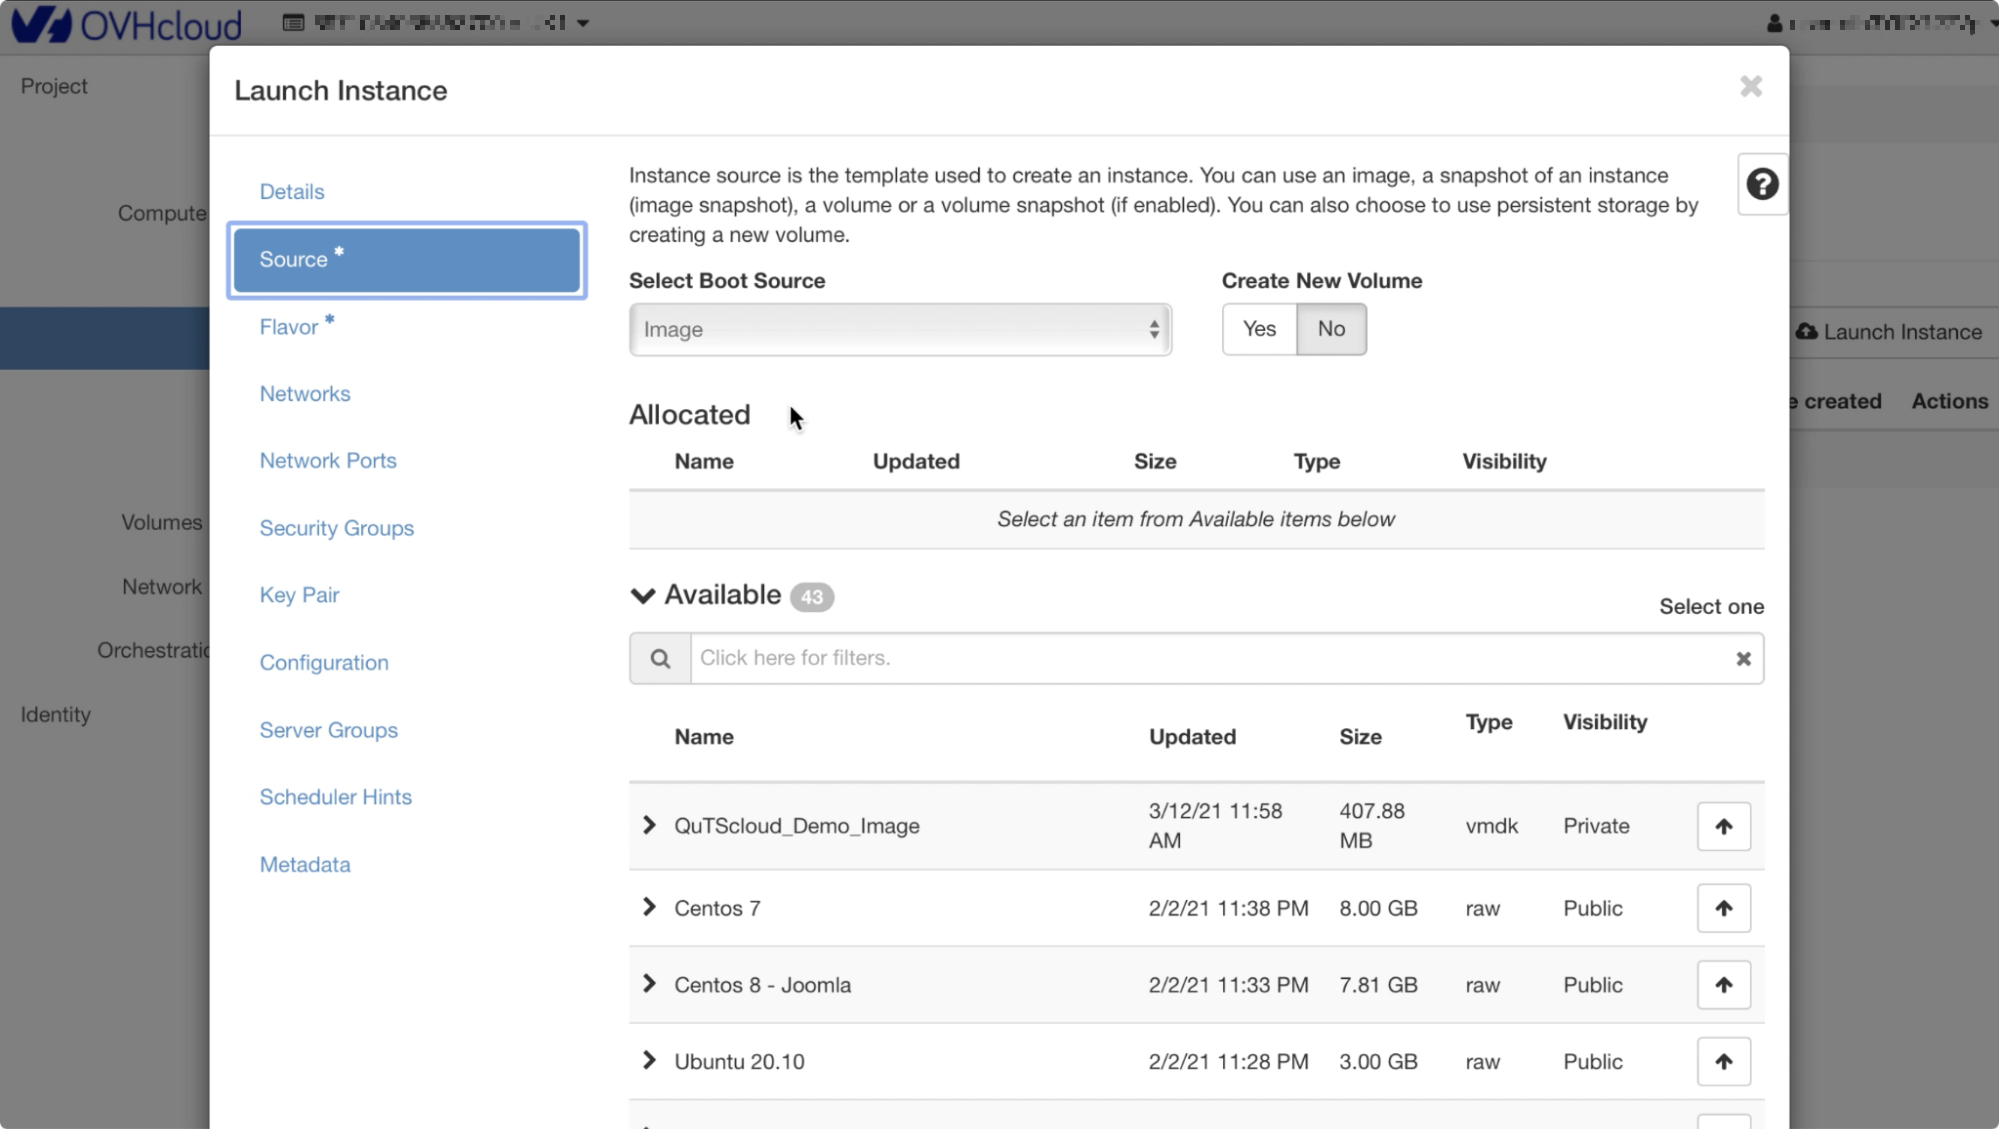Clear the filter field with the X icon

coord(1743,658)
